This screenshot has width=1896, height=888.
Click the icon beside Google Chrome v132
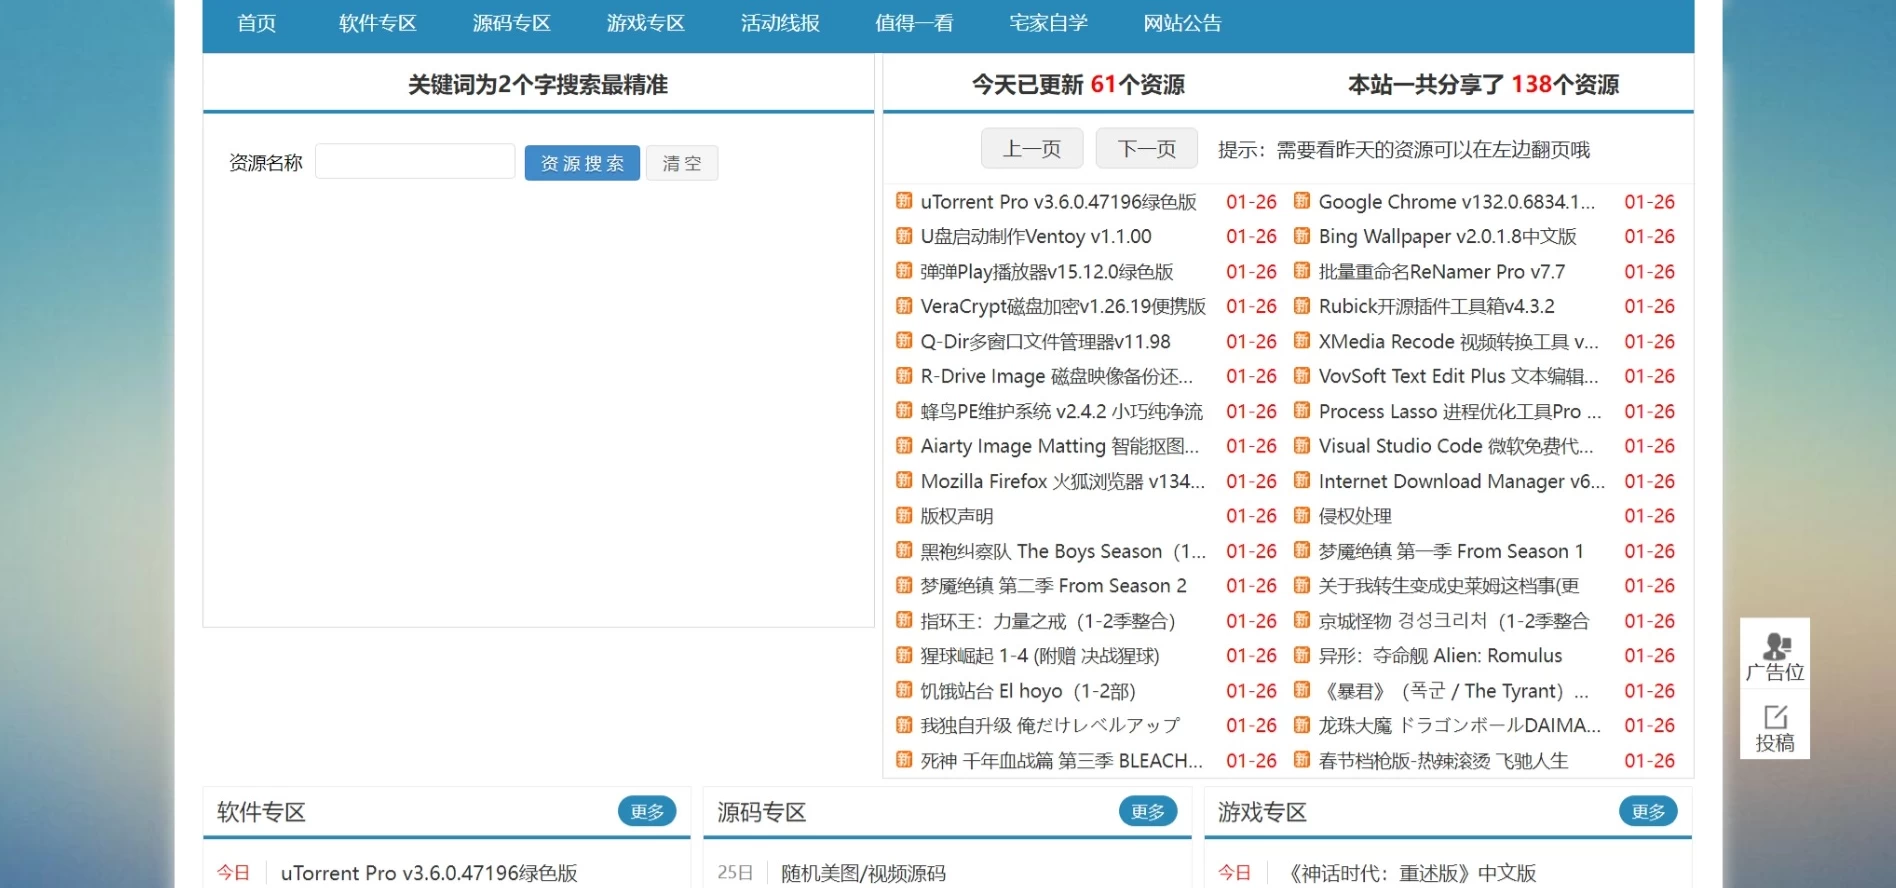click(x=1302, y=201)
